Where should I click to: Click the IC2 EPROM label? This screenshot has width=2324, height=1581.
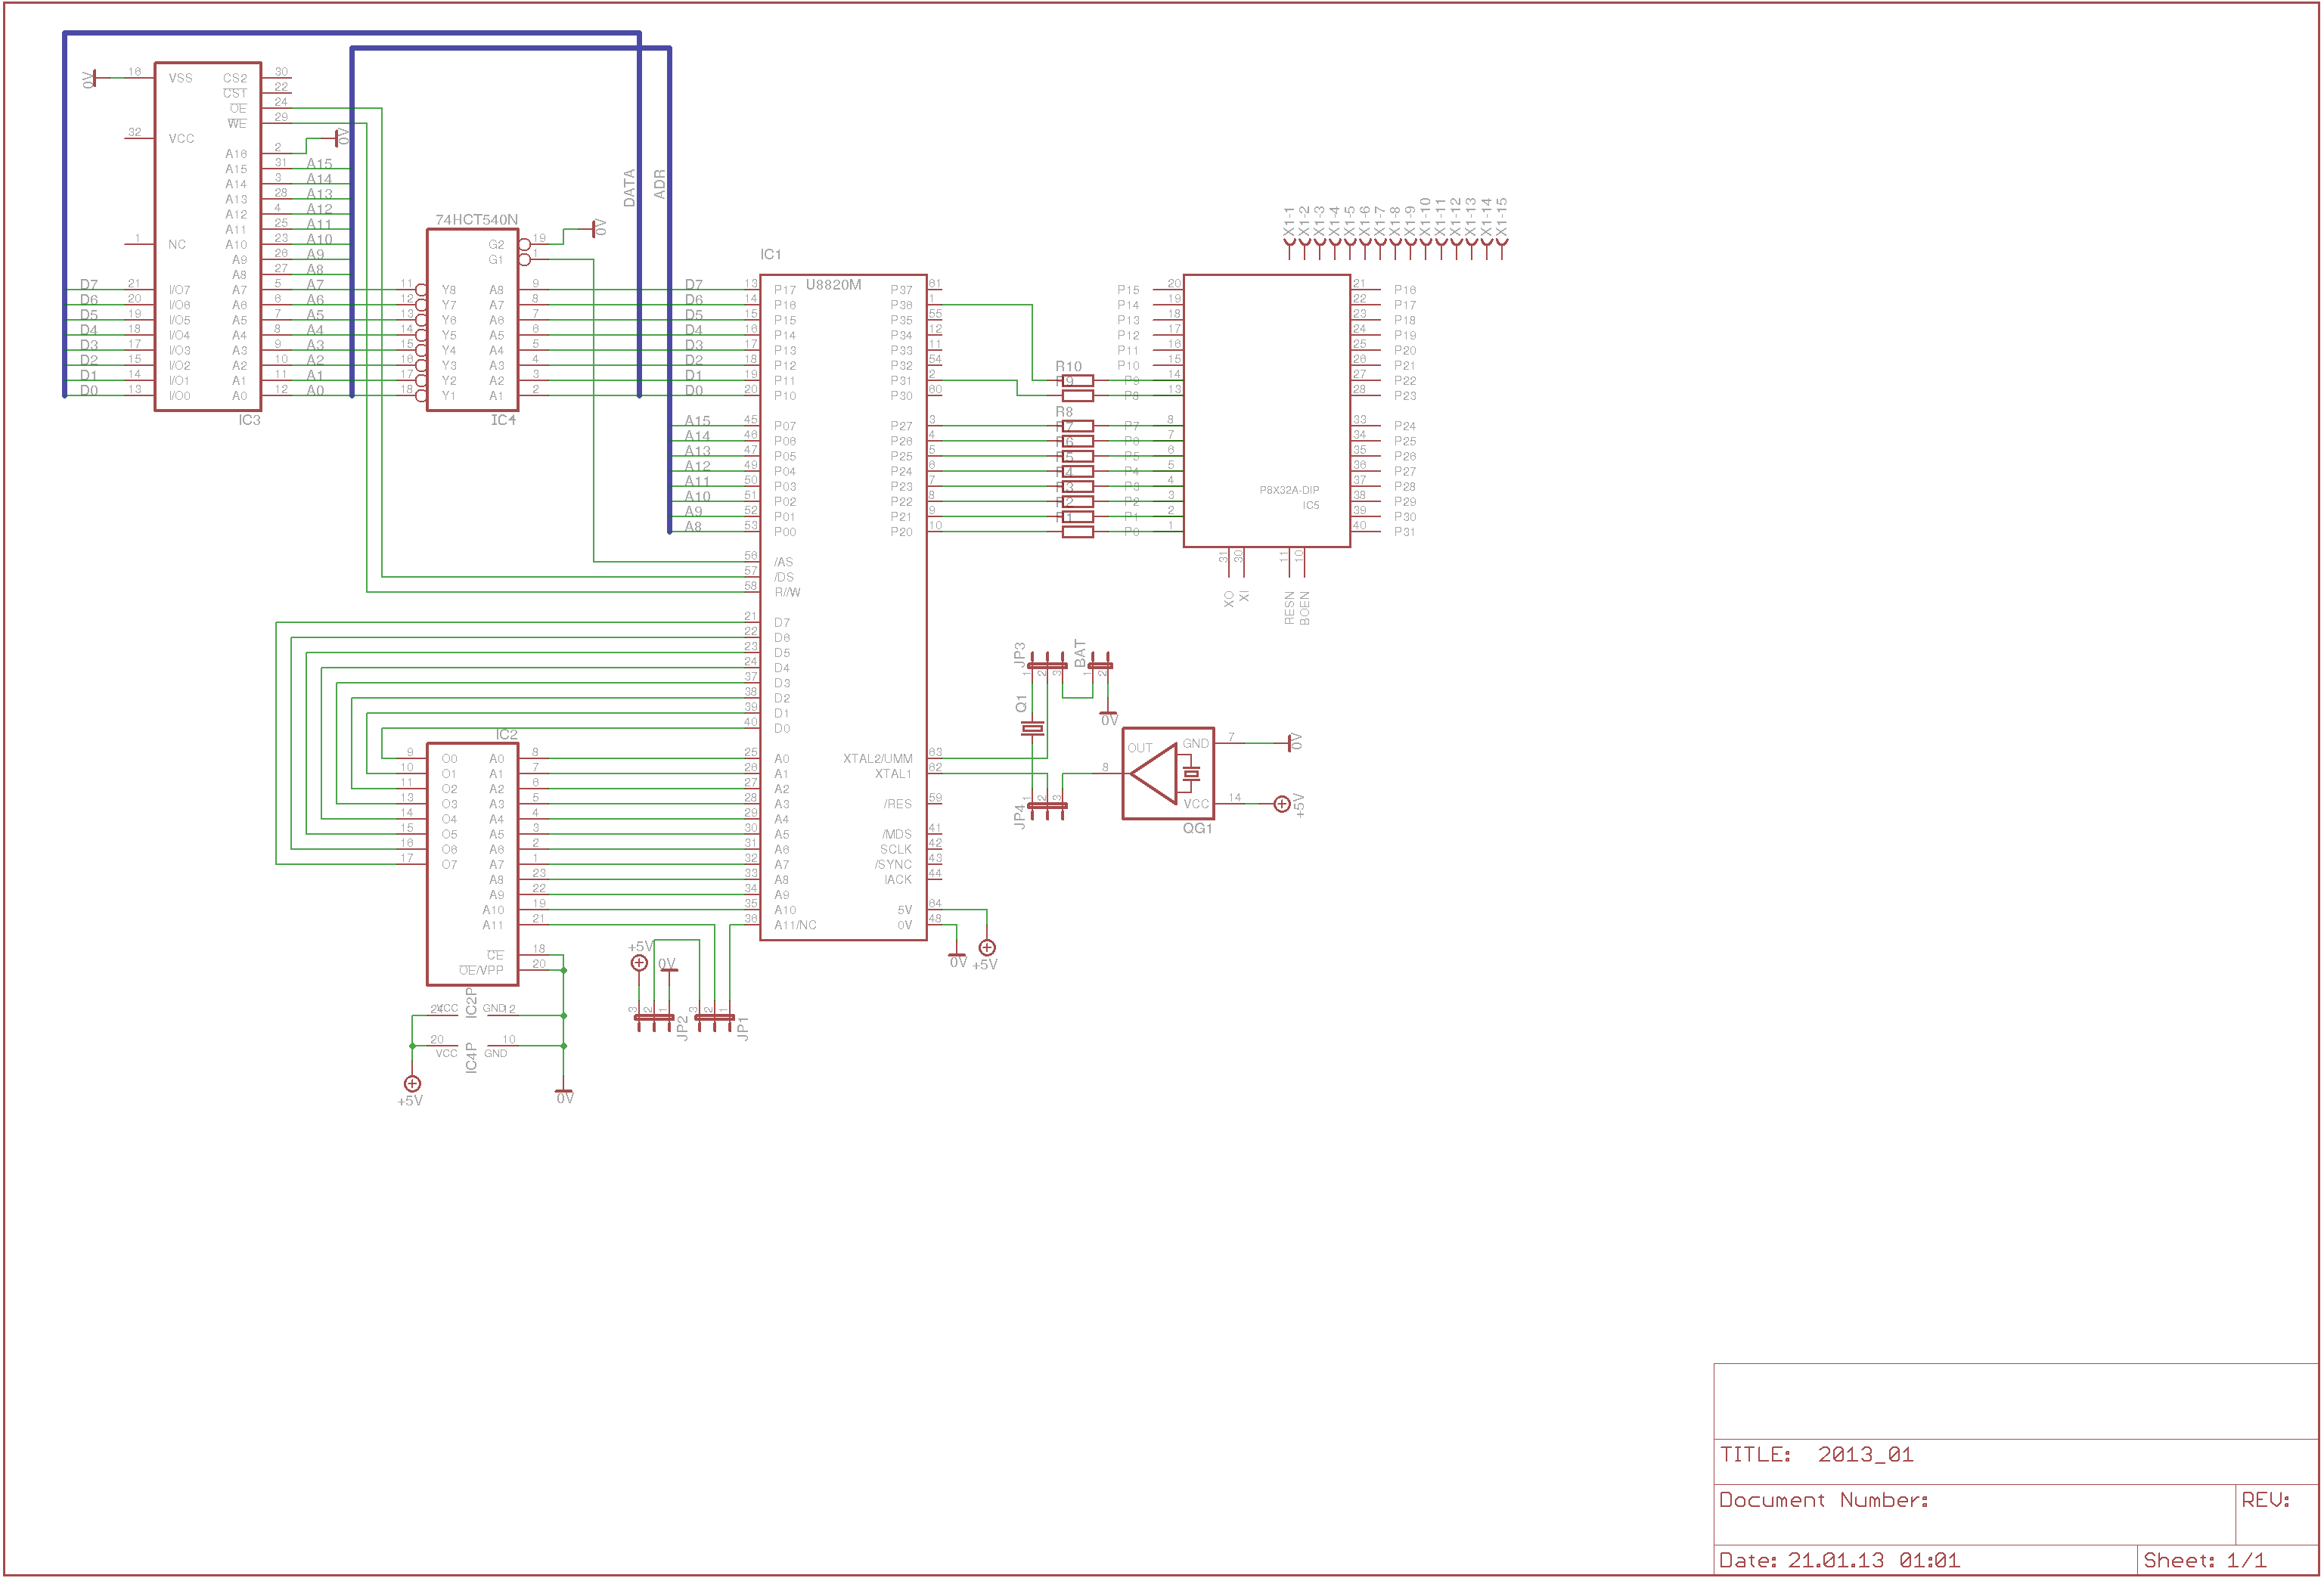point(506,734)
